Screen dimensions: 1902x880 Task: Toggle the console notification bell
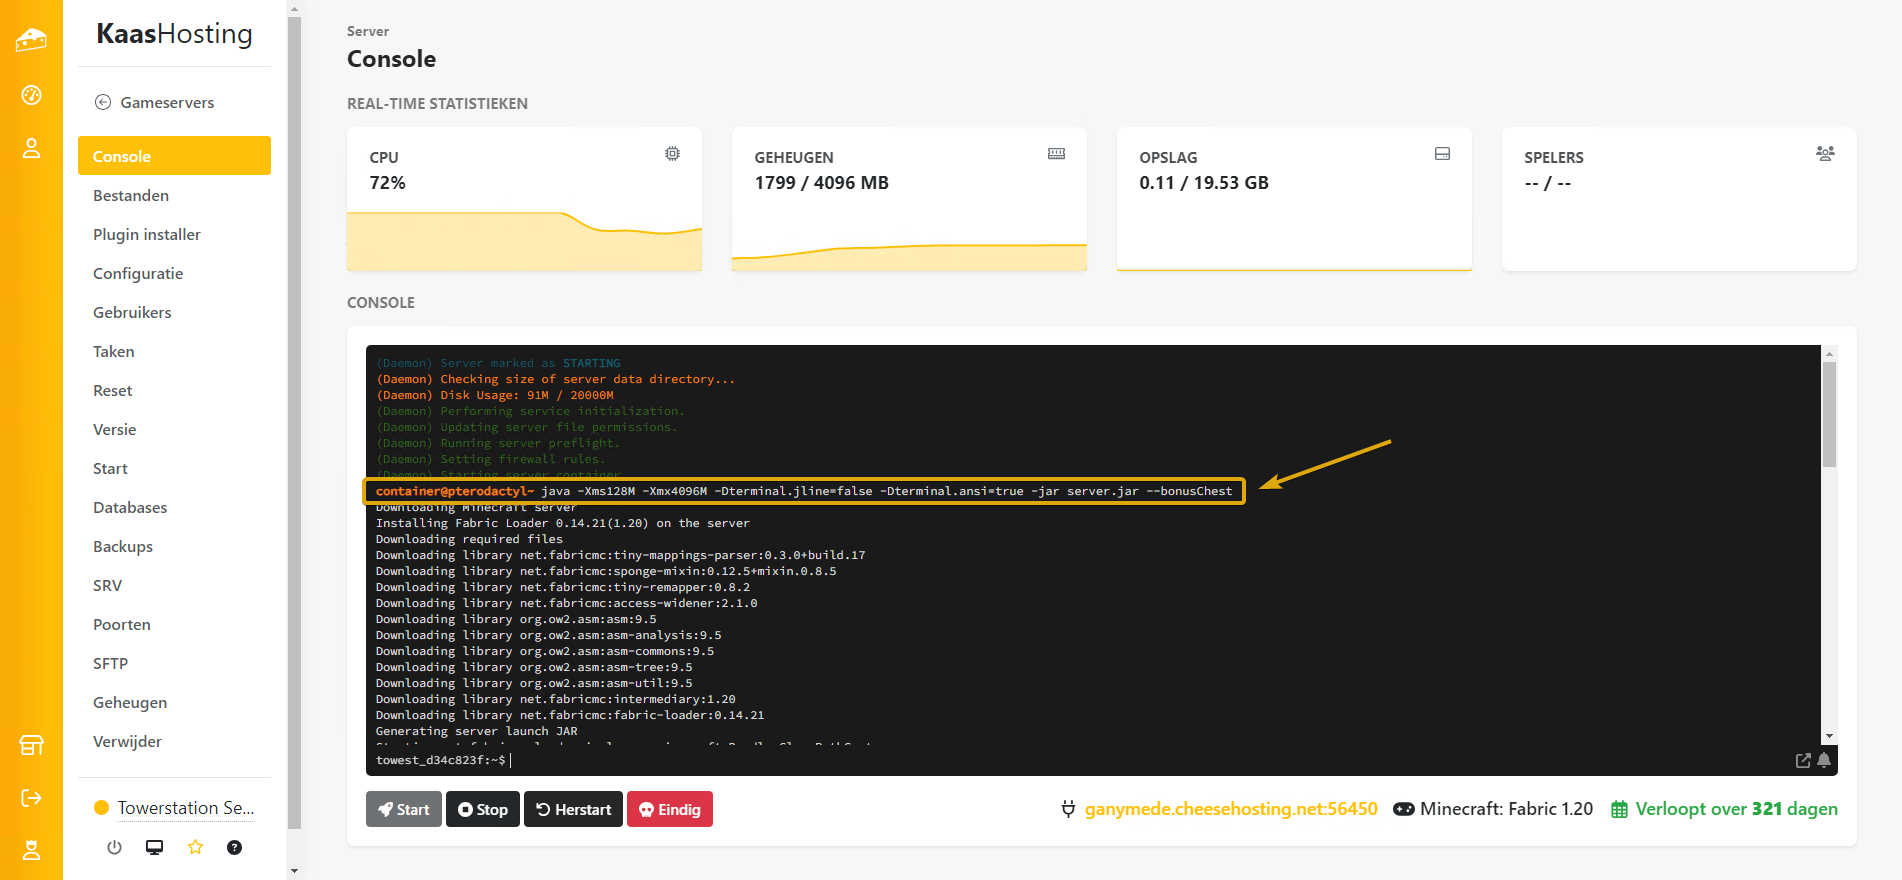(x=1824, y=761)
